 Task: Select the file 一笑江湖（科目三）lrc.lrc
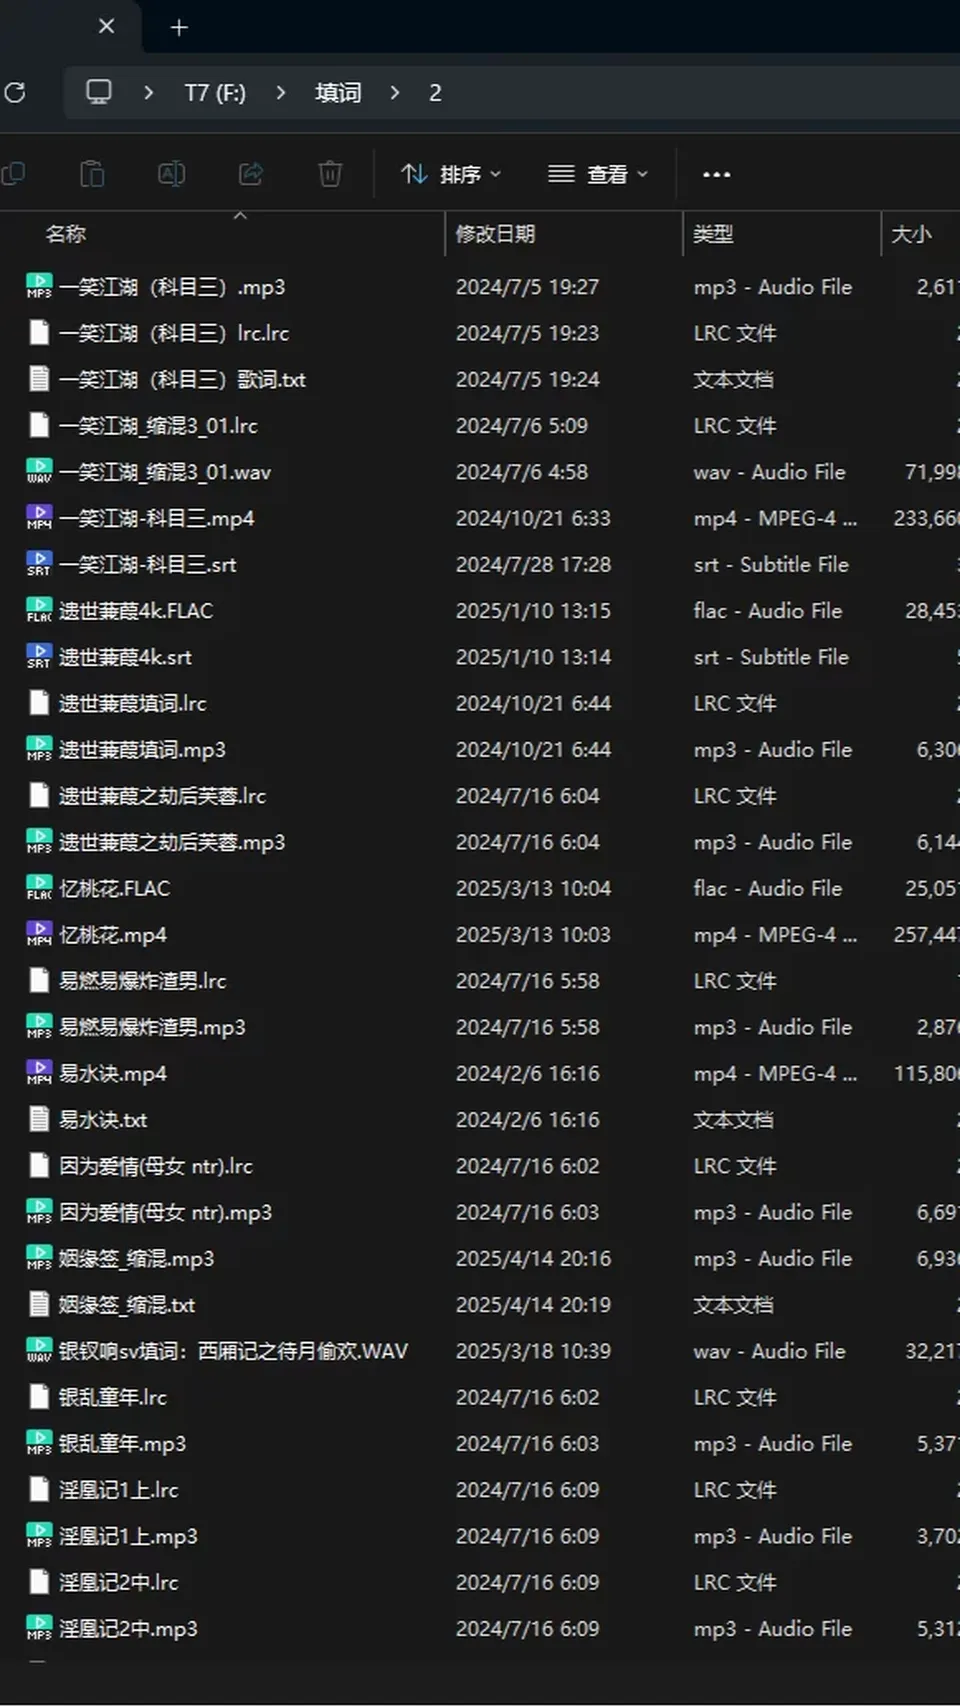click(x=174, y=333)
